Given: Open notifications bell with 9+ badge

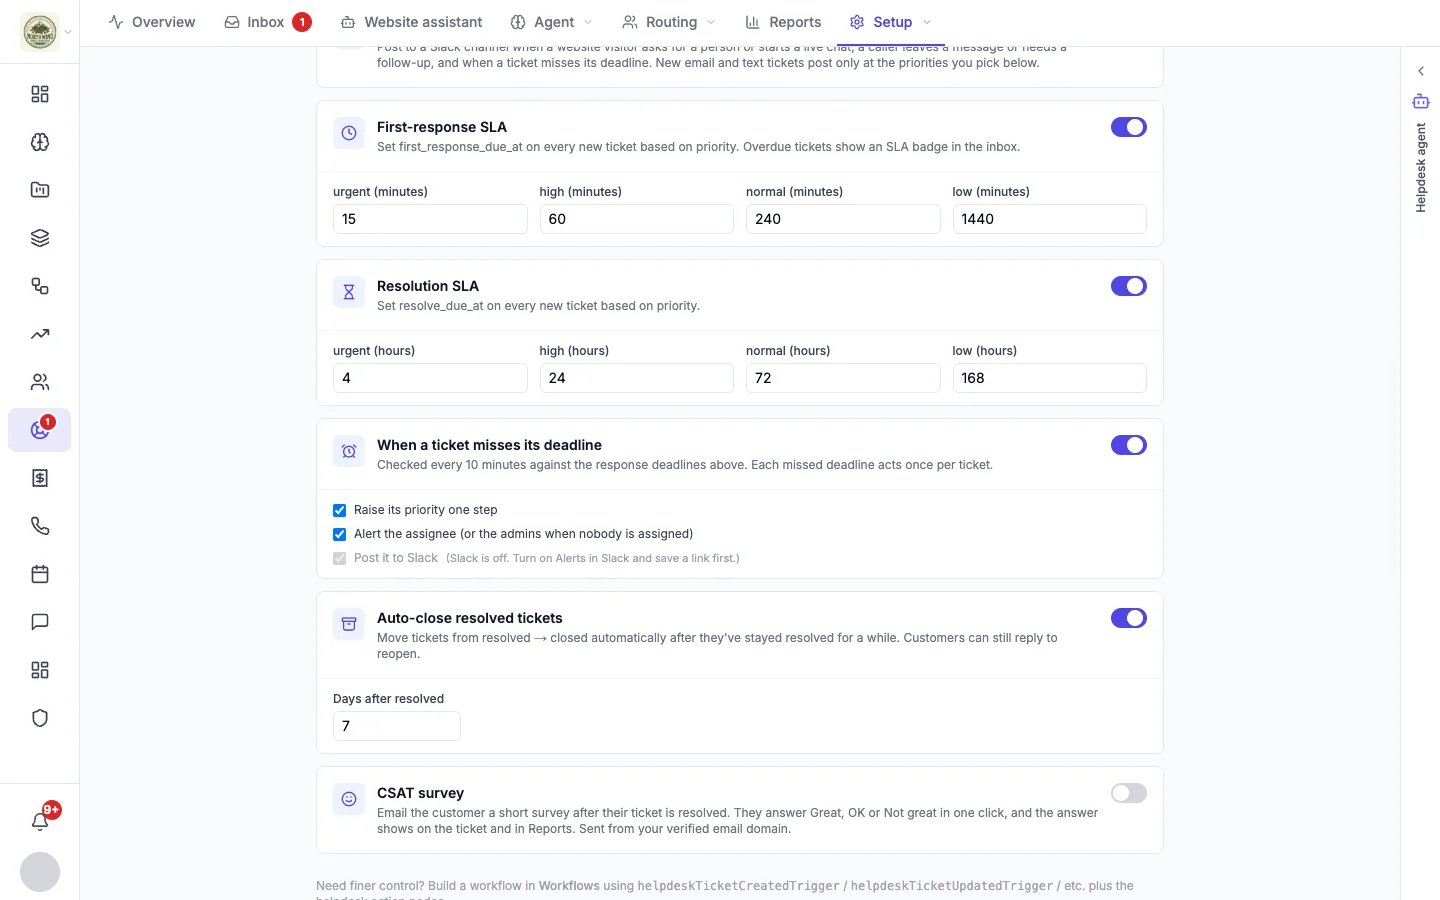Looking at the screenshot, I should tap(40, 821).
